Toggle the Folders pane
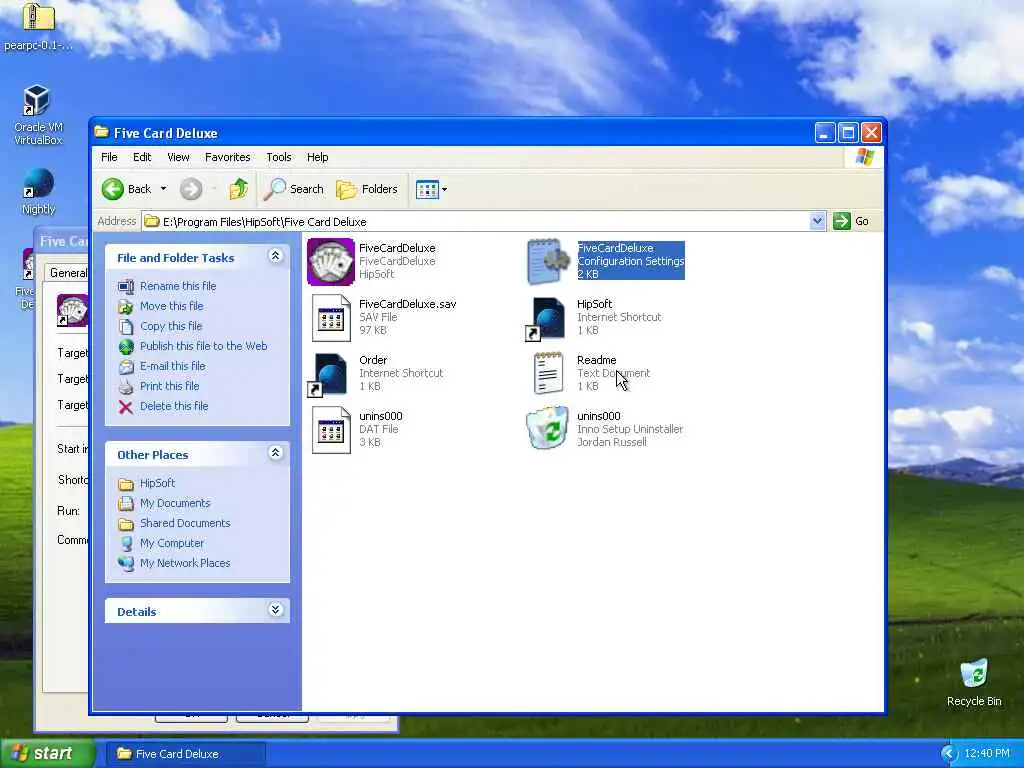The width and height of the screenshot is (1024, 768). (366, 189)
